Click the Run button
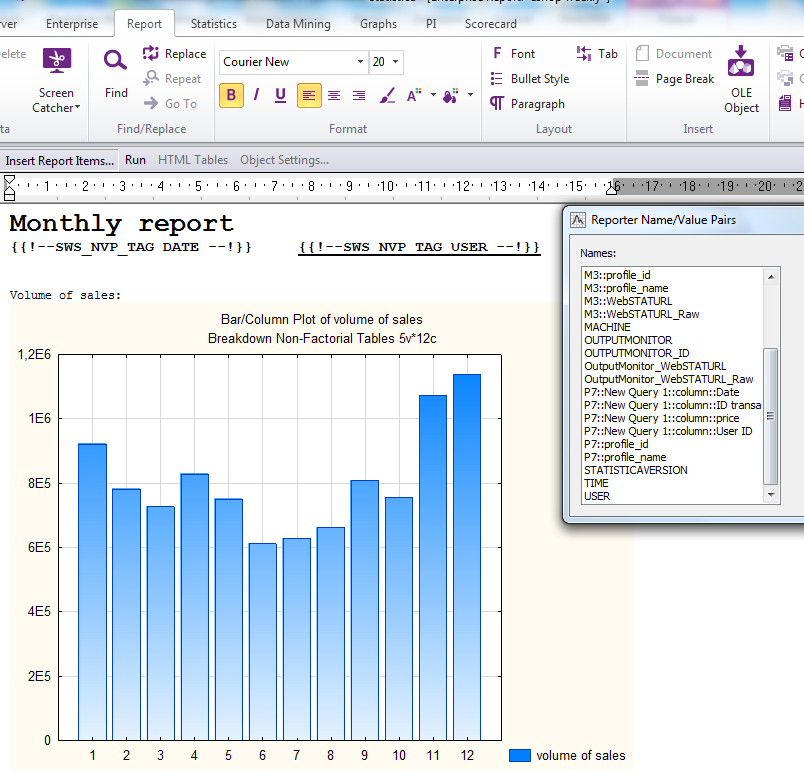 tap(135, 160)
